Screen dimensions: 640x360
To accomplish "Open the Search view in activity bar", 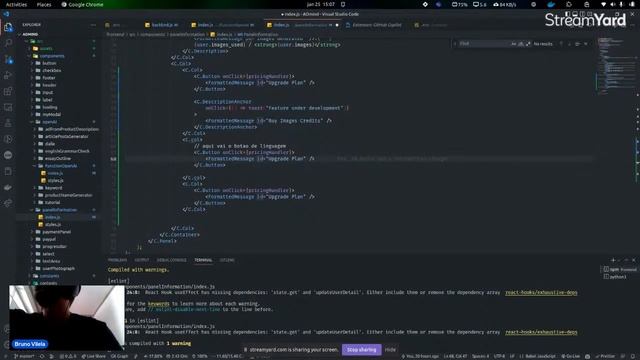I will pyautogui.click(x=8, y=43).
